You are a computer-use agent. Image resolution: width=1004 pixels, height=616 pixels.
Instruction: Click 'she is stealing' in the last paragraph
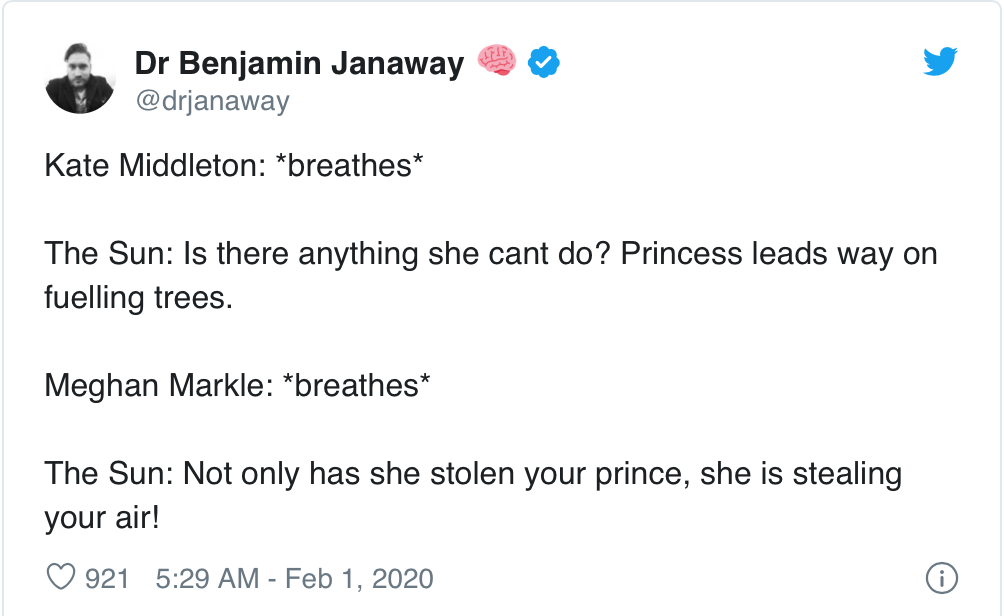[x=800, y=473]
